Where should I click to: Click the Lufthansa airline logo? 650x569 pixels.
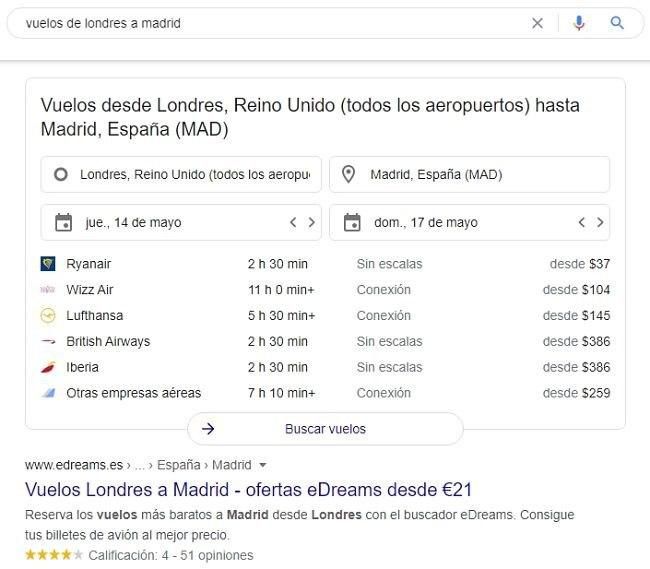pyautogui.click(x=48, y=315)
